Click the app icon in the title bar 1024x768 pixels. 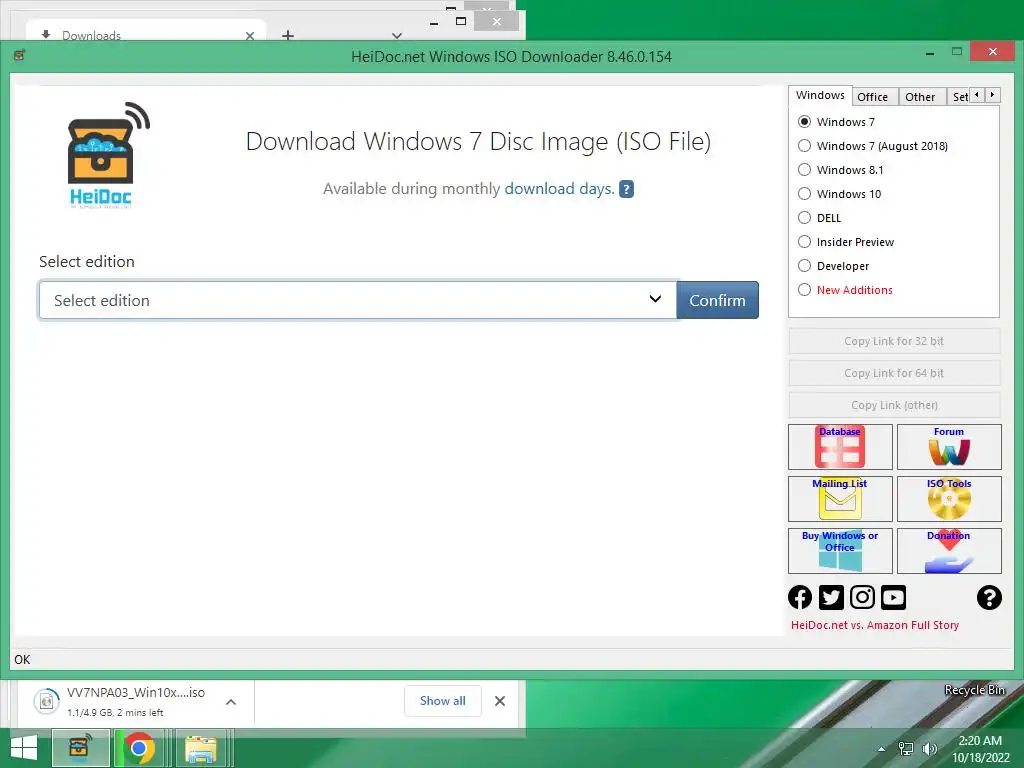20,56
